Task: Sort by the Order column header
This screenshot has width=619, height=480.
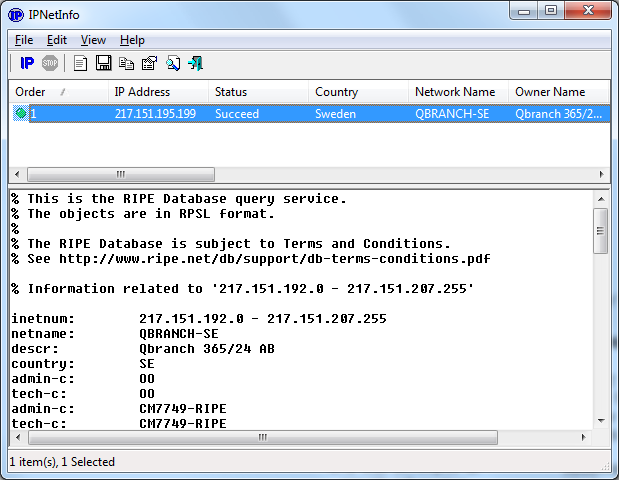Action: tap(58, 92)
